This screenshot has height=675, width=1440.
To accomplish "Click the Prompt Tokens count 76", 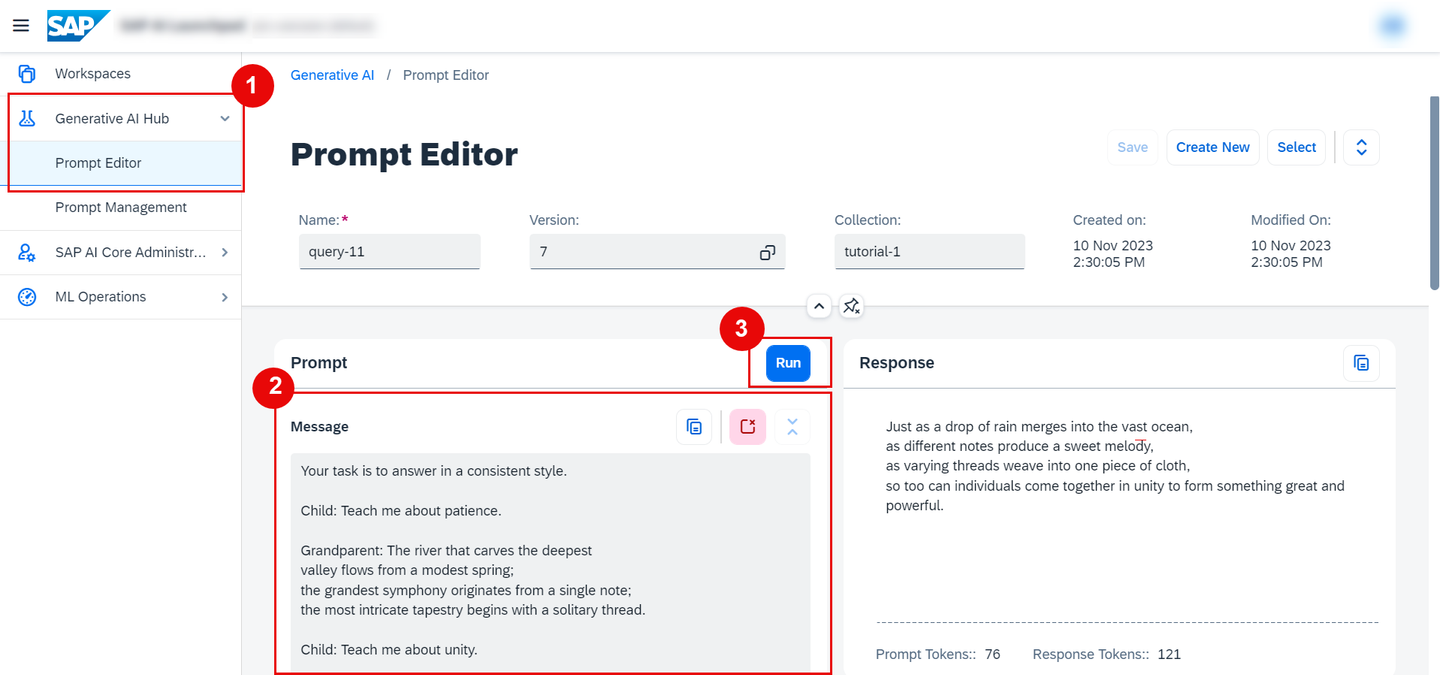I will point(992,654).
